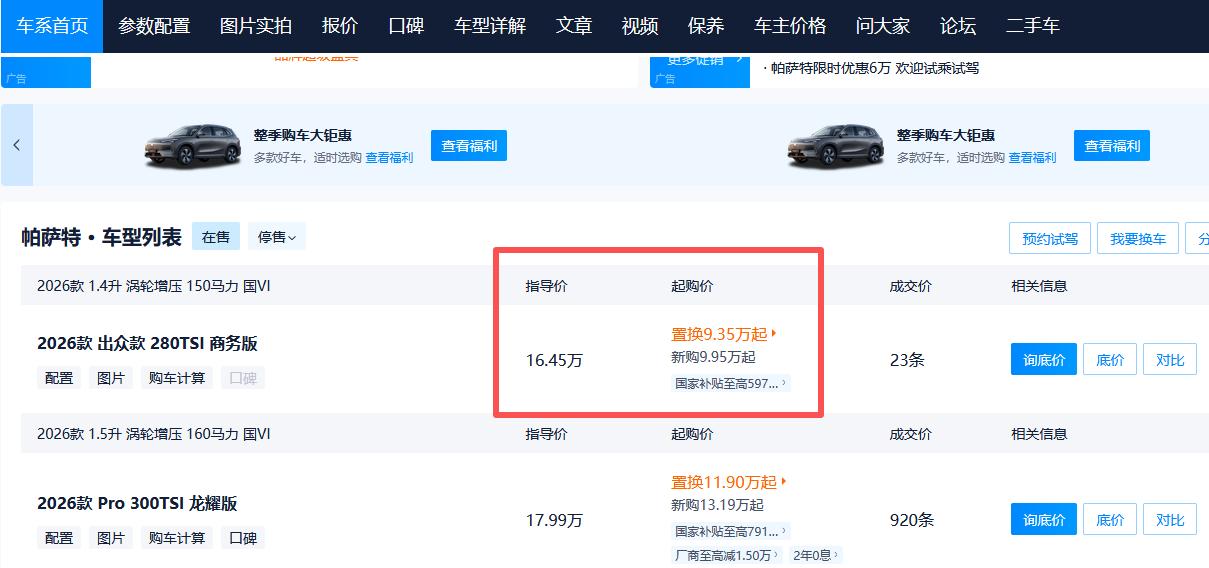
Task: Click 对比 for 280TSI 商务版
Action: pos(1170,360)
